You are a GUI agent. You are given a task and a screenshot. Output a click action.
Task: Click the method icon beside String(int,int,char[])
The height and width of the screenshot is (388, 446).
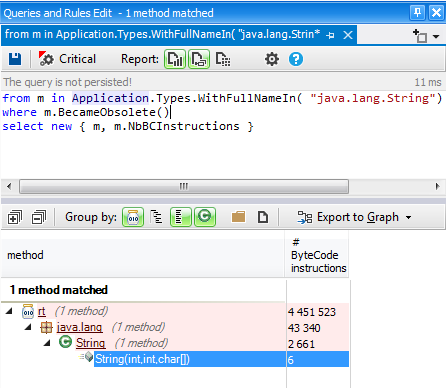(x=87, y=357)
